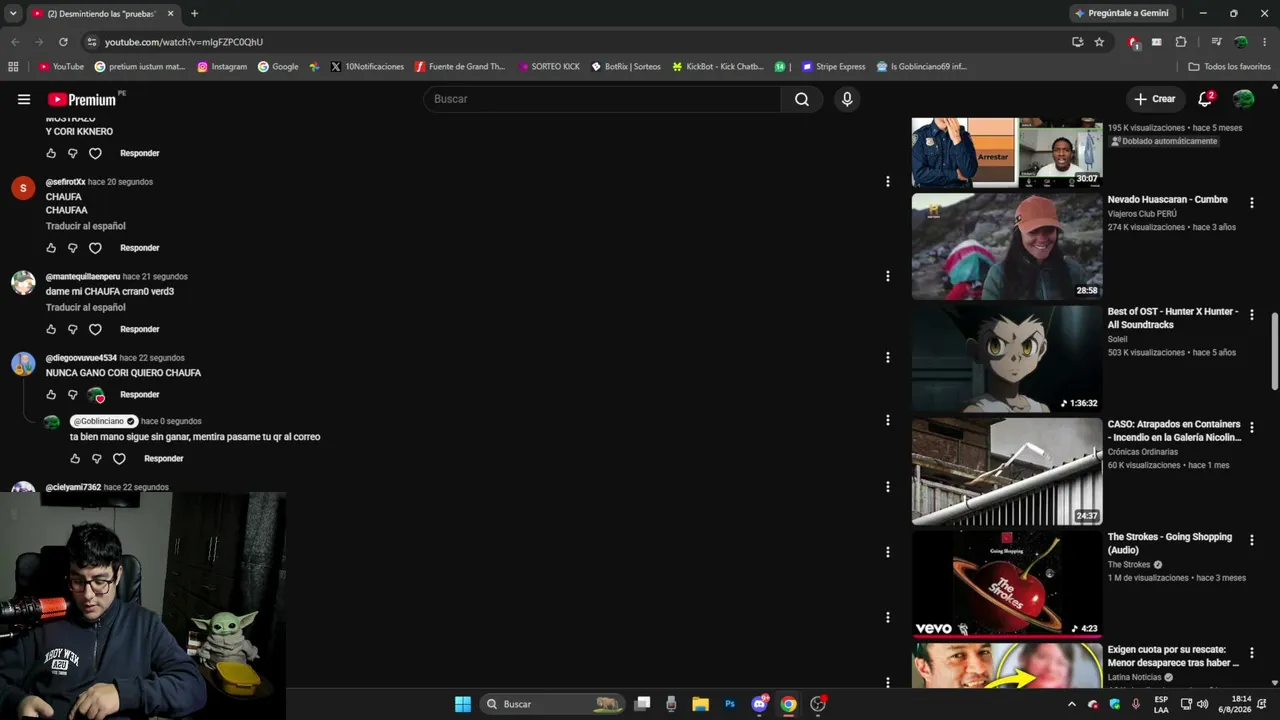This screenshot has height=720, width=1280.
Task: Open the @sefirotXx channel avatar
Action: [23, 188]
